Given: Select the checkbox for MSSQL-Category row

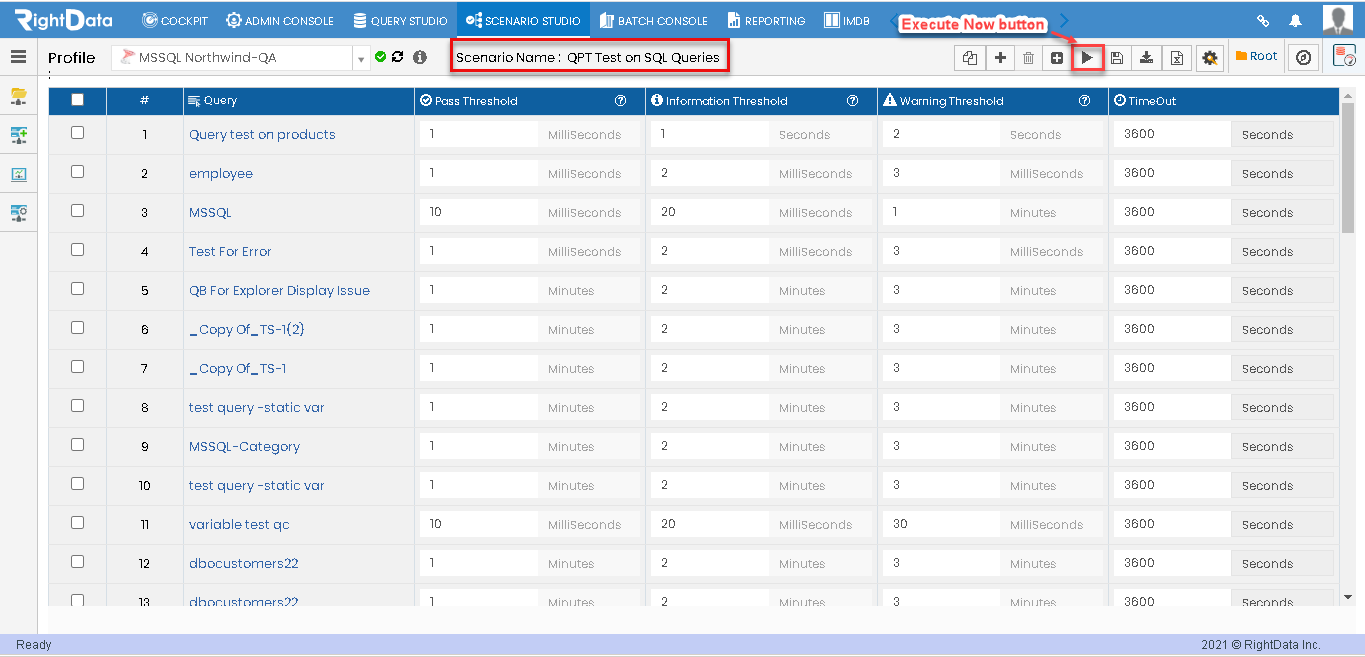Looking at the screenshot, I should click(78, 445).
